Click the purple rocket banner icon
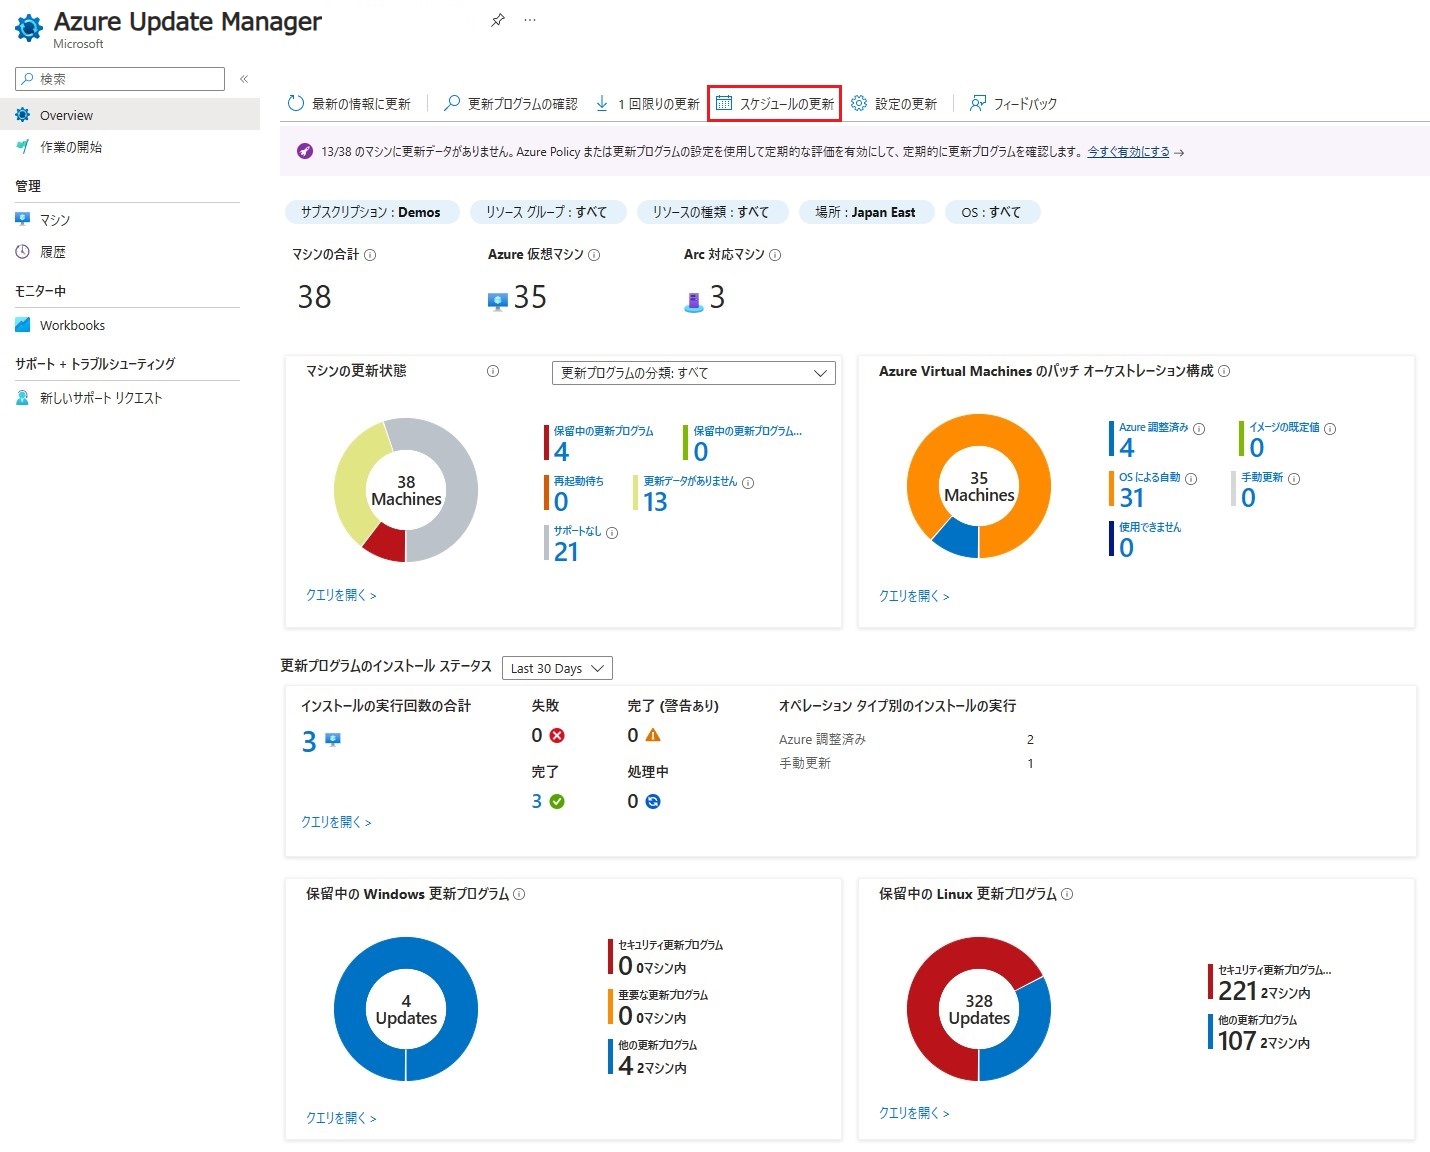Viewport: 1430px width, 1152px height. point(304,152)
